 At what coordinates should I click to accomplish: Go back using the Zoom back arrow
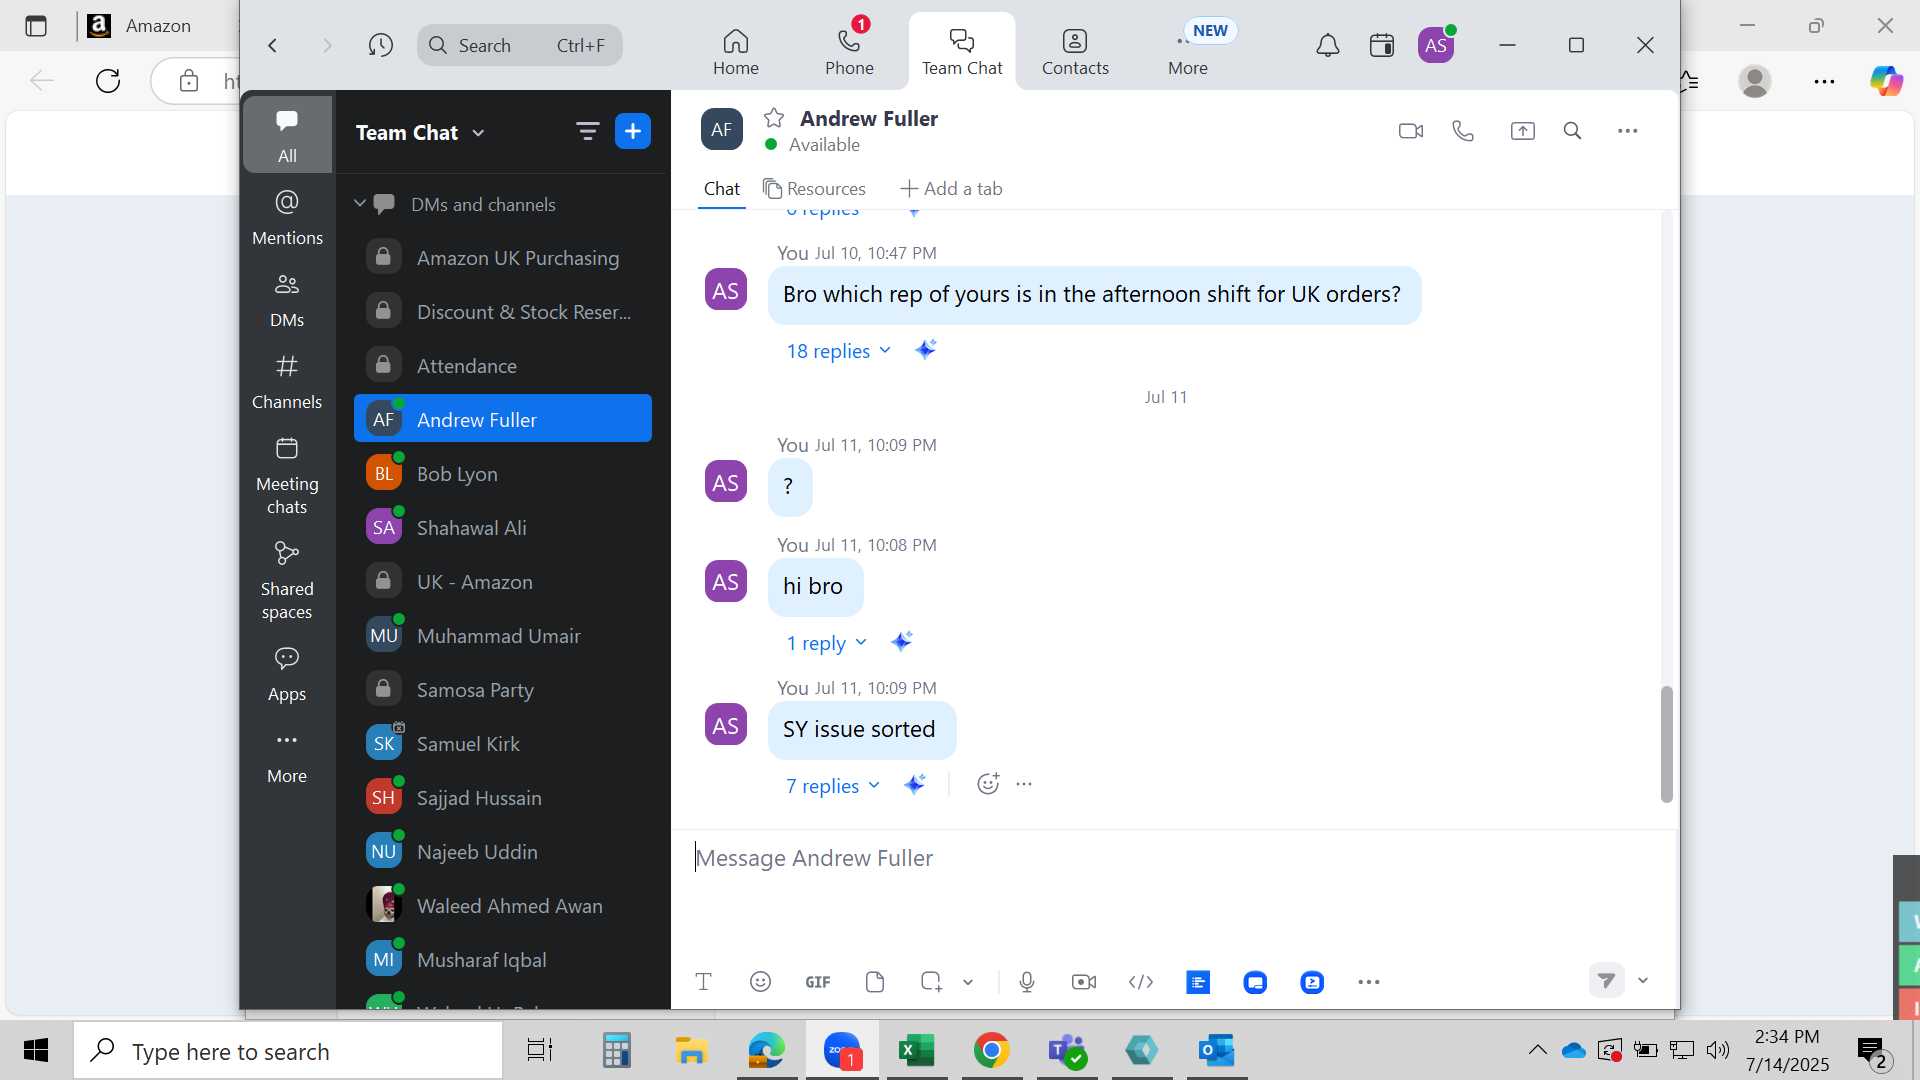(x=272, y=45)
